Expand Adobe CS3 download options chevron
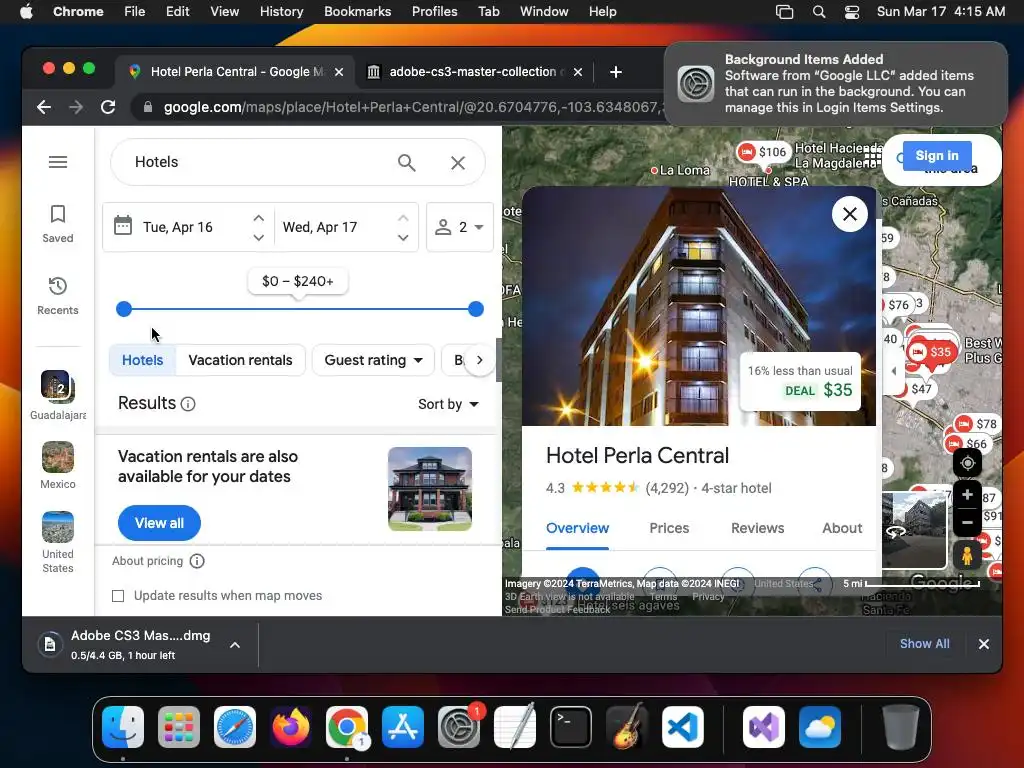The image size is (1024, 768). (x=235, y=645)
